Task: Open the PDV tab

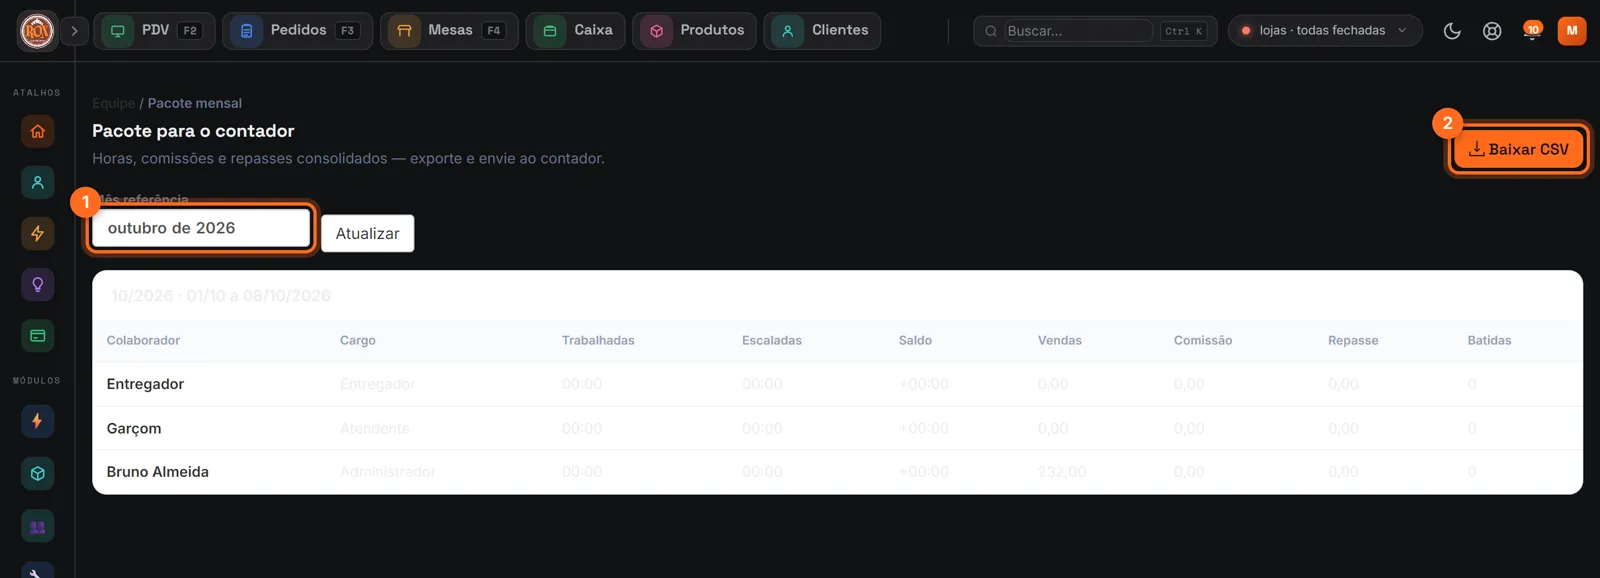Action: (154, 31)
